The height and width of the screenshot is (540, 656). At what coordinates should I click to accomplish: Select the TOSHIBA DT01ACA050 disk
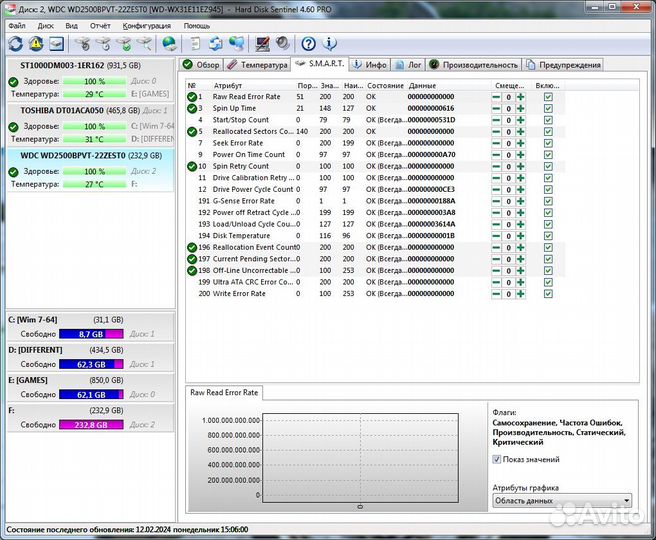click(x=60, y=110)
